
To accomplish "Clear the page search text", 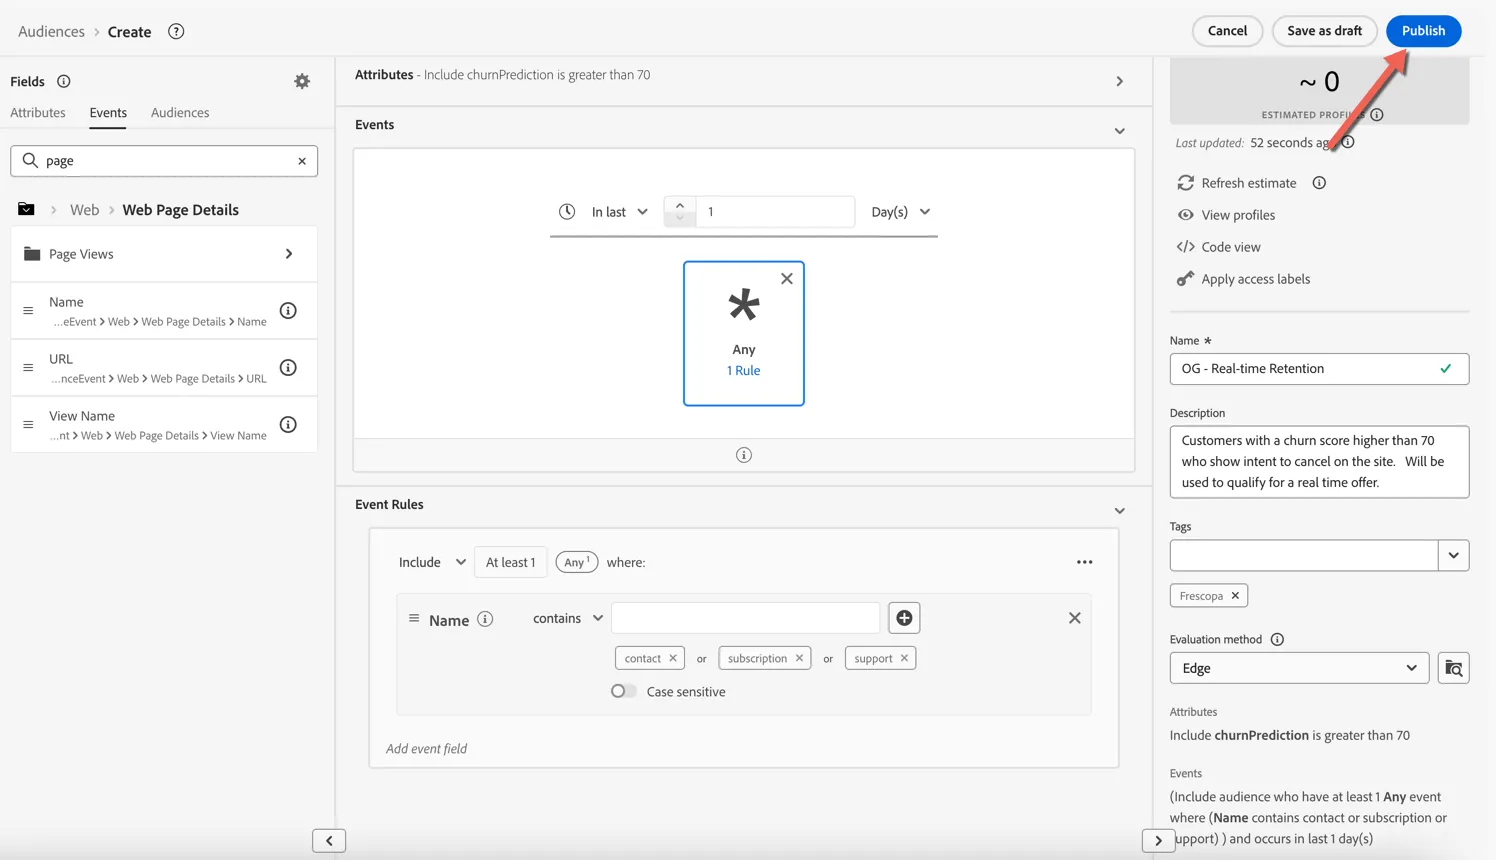I will 302,161.
